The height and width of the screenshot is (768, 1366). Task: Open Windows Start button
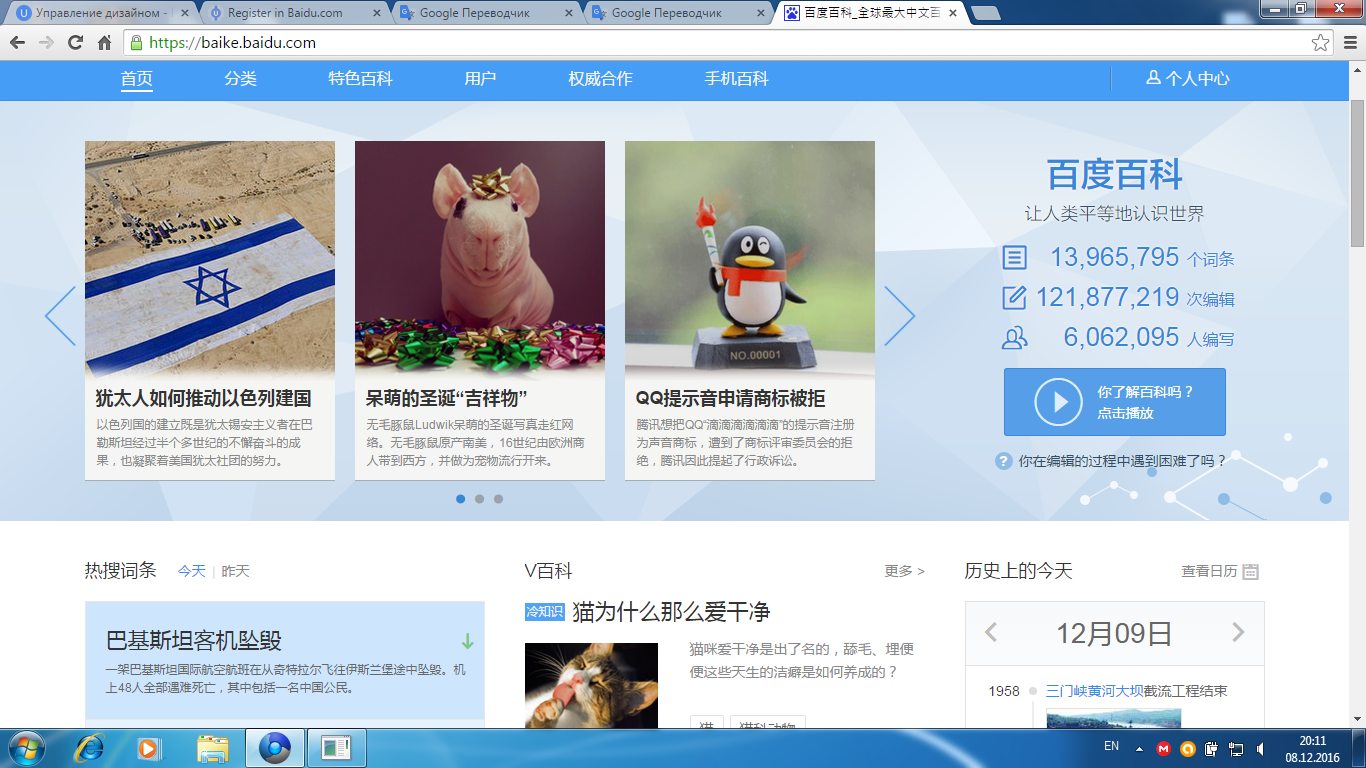click(x=26, y=748)
